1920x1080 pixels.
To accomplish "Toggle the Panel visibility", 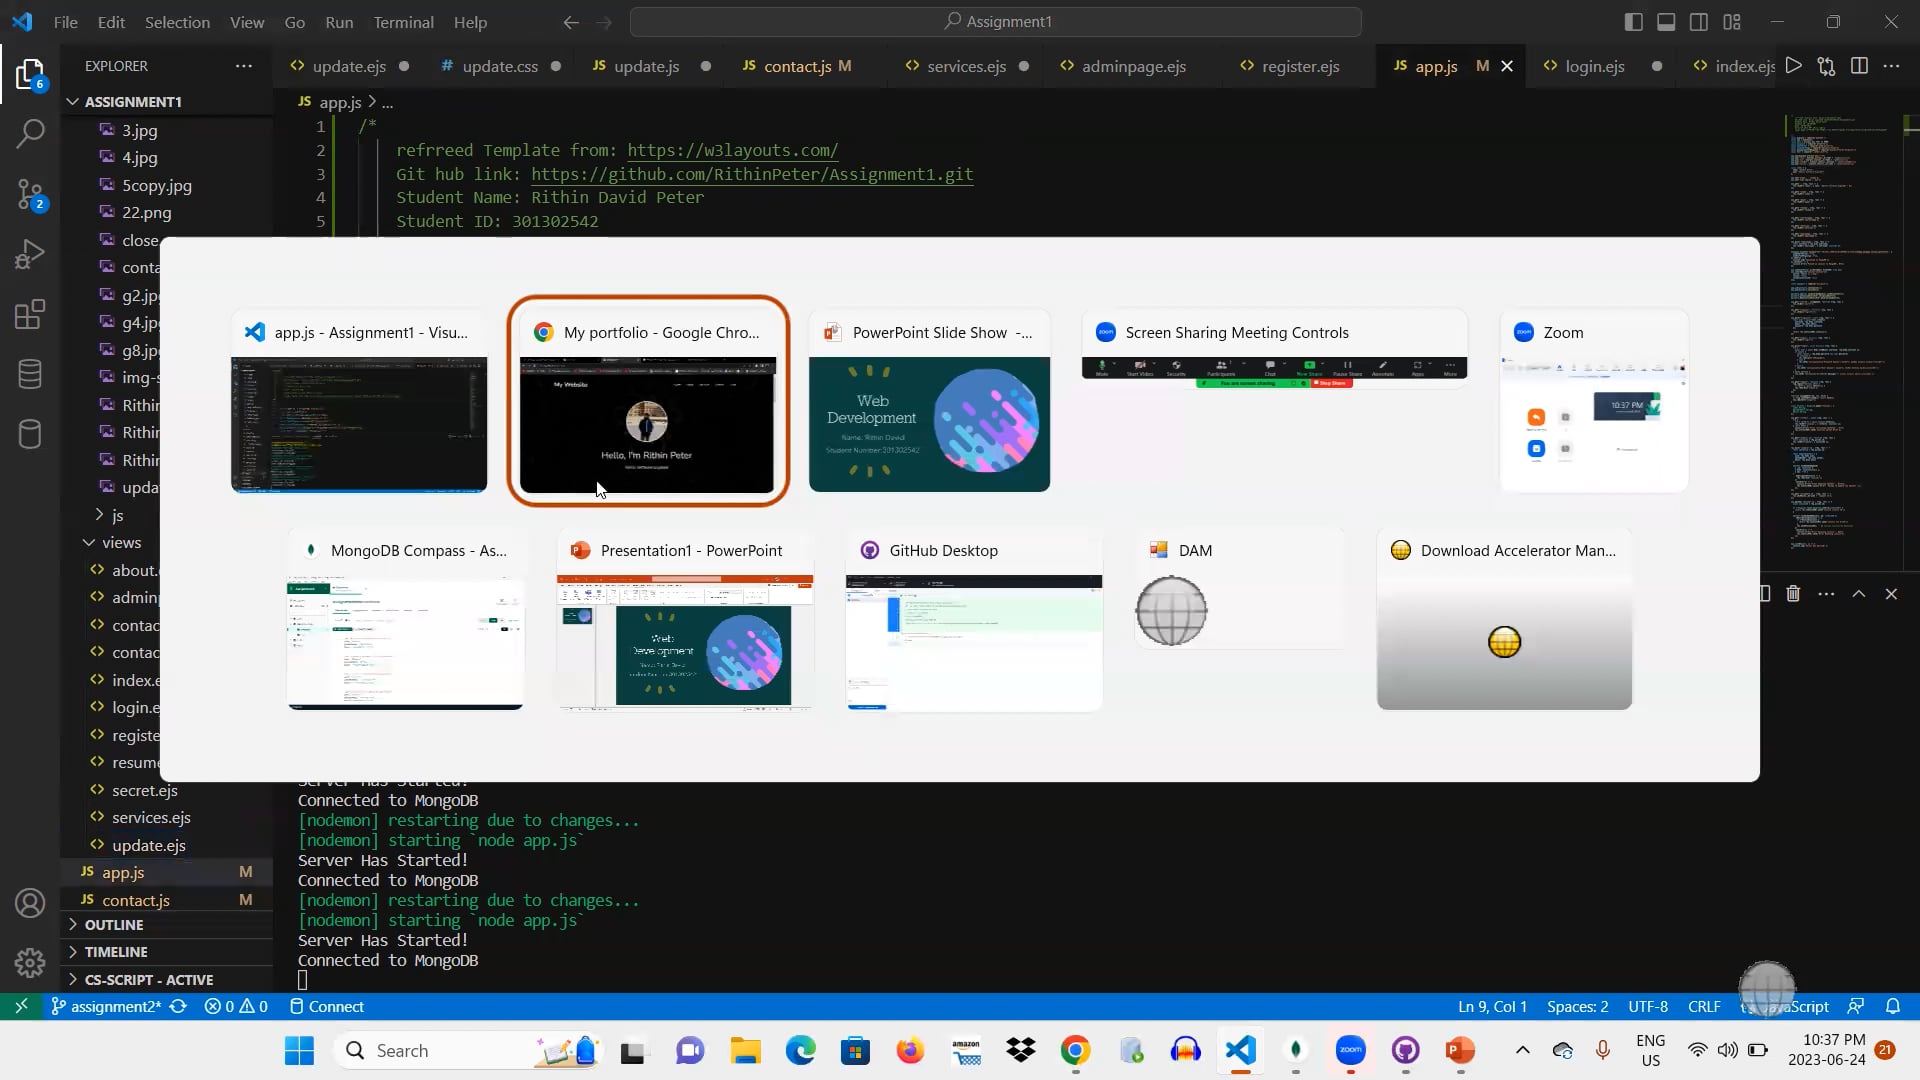I will 1666,21.
